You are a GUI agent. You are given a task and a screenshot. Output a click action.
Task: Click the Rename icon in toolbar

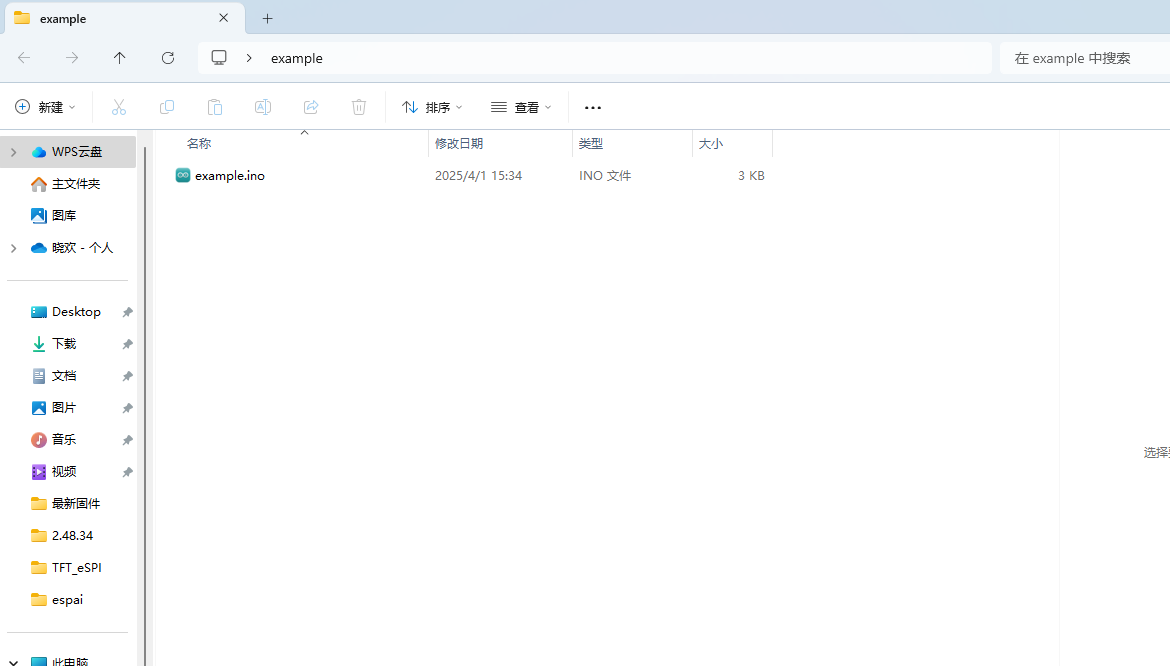(263, 107)
